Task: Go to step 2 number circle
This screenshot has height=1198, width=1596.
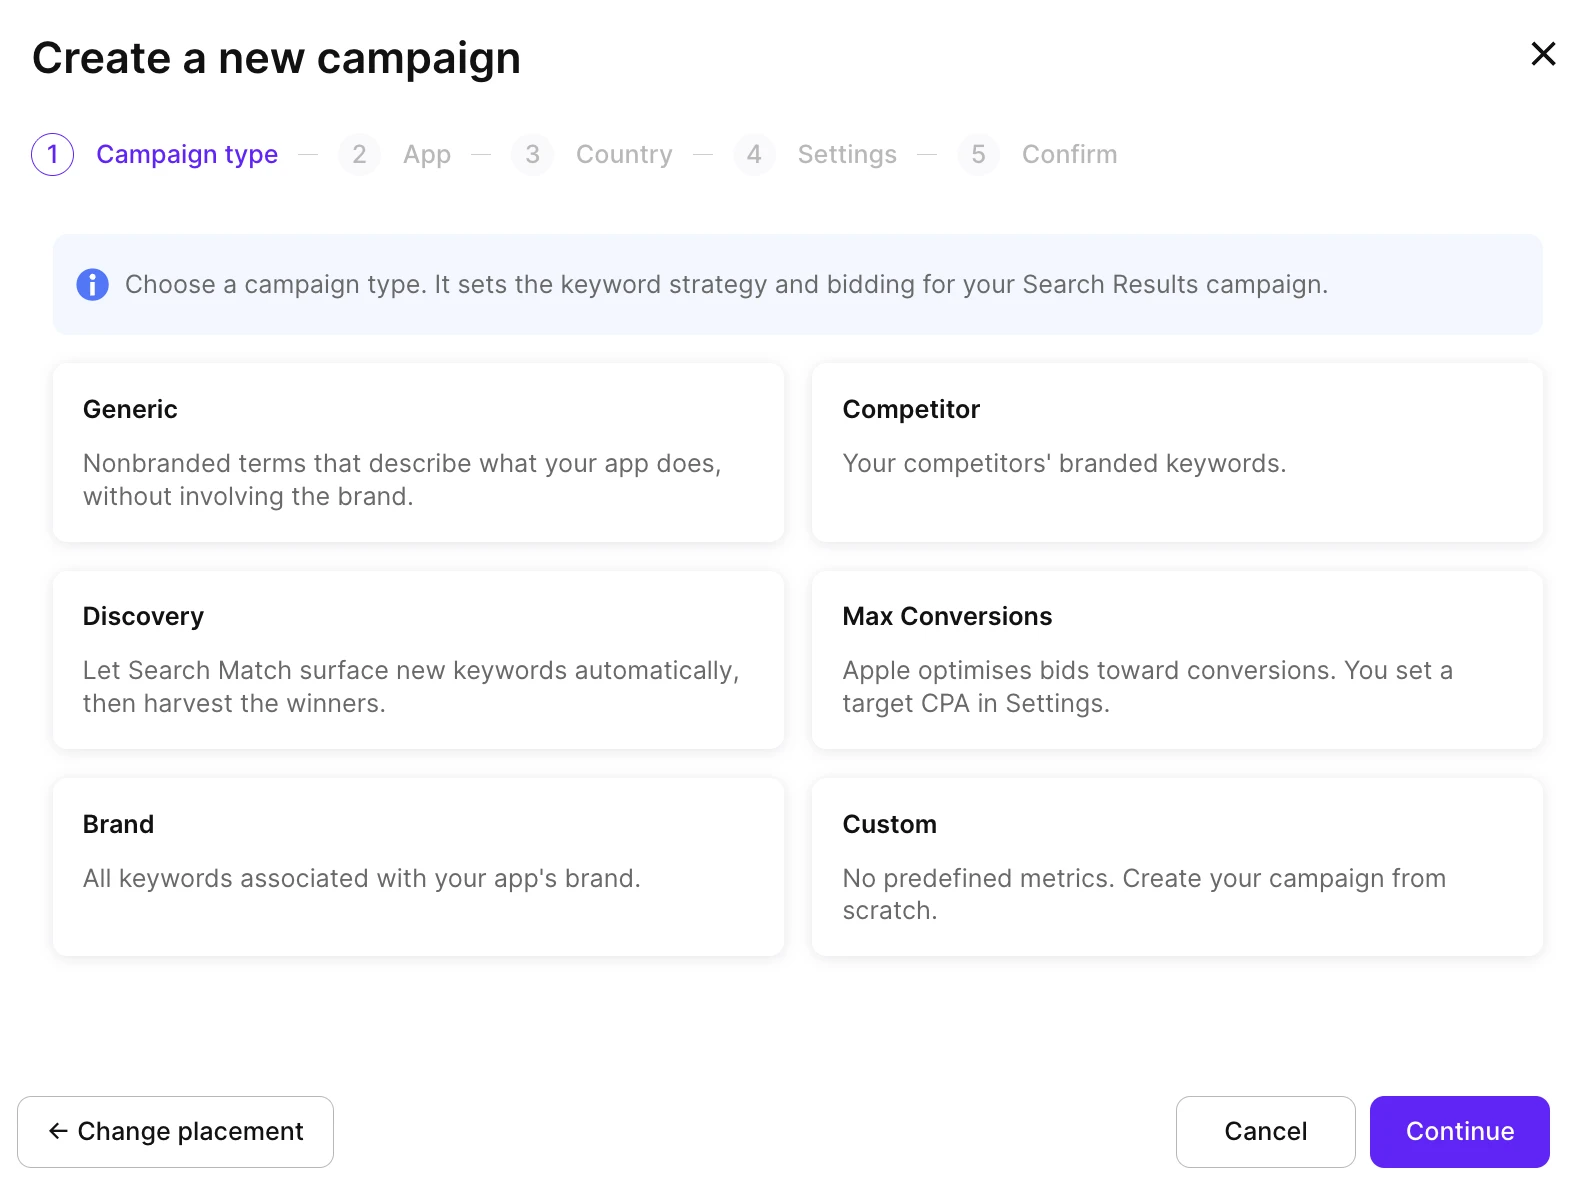Action: pos(359,154)
